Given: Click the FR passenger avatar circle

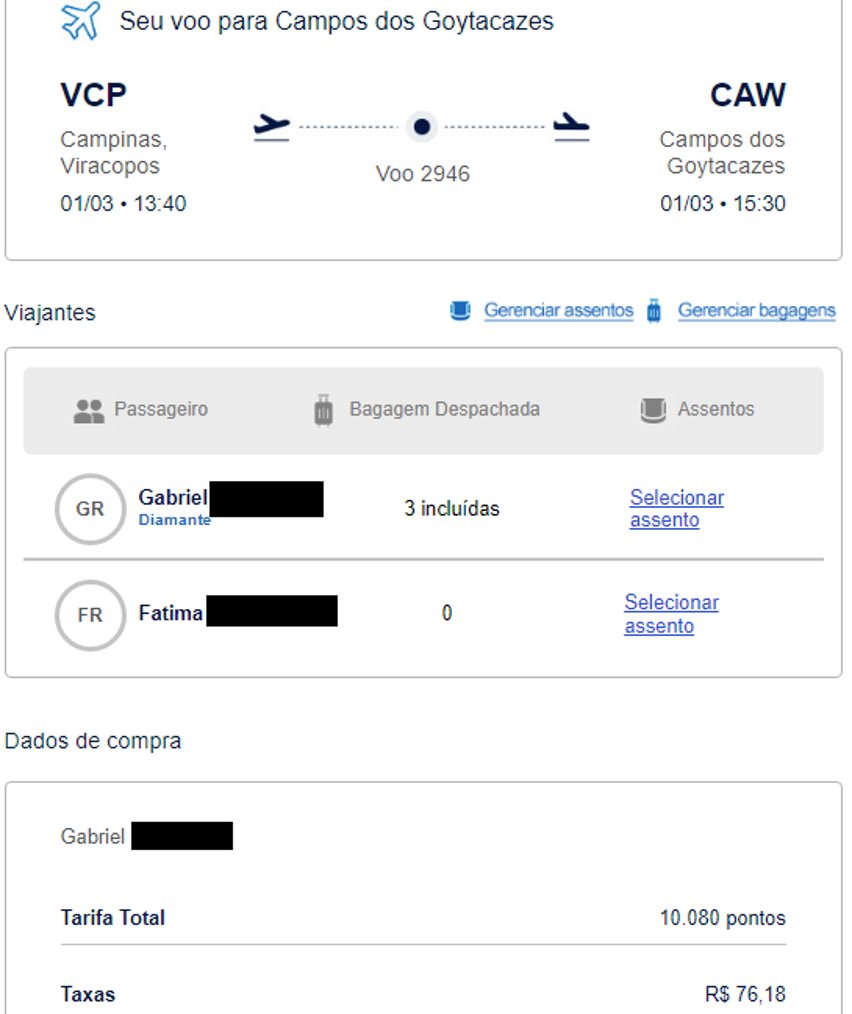Looking at the screenshot, I should [x=90, y=615].
